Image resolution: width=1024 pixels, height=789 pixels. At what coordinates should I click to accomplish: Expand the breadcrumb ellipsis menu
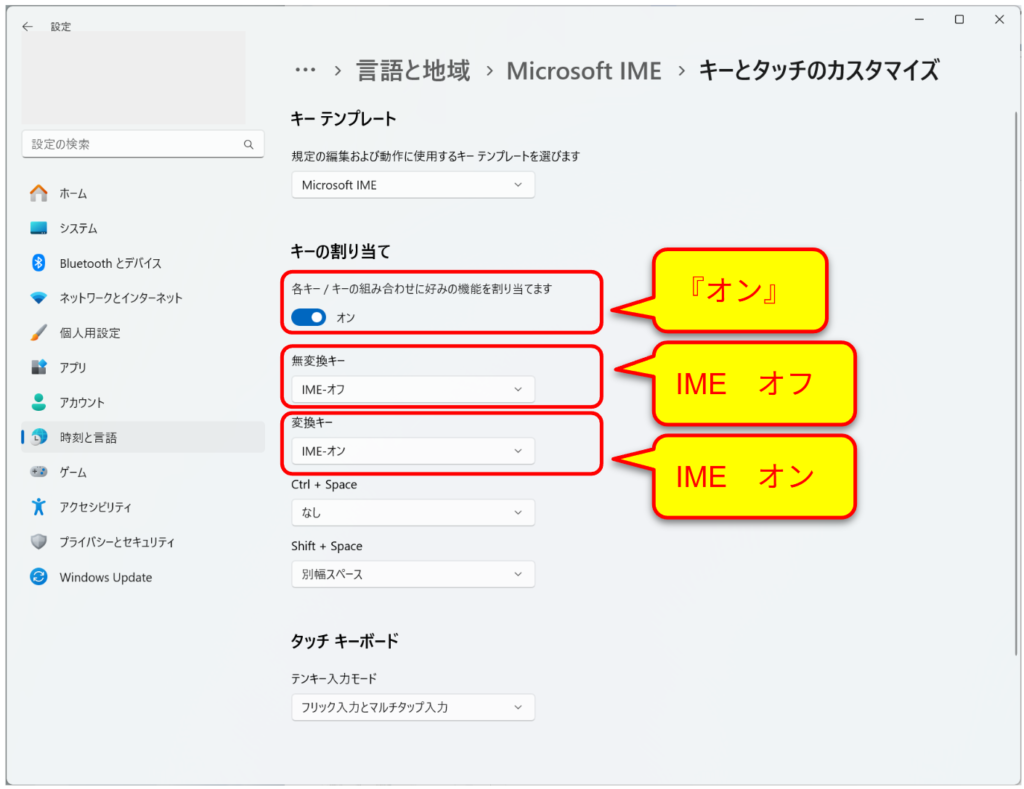click(305, 70)
